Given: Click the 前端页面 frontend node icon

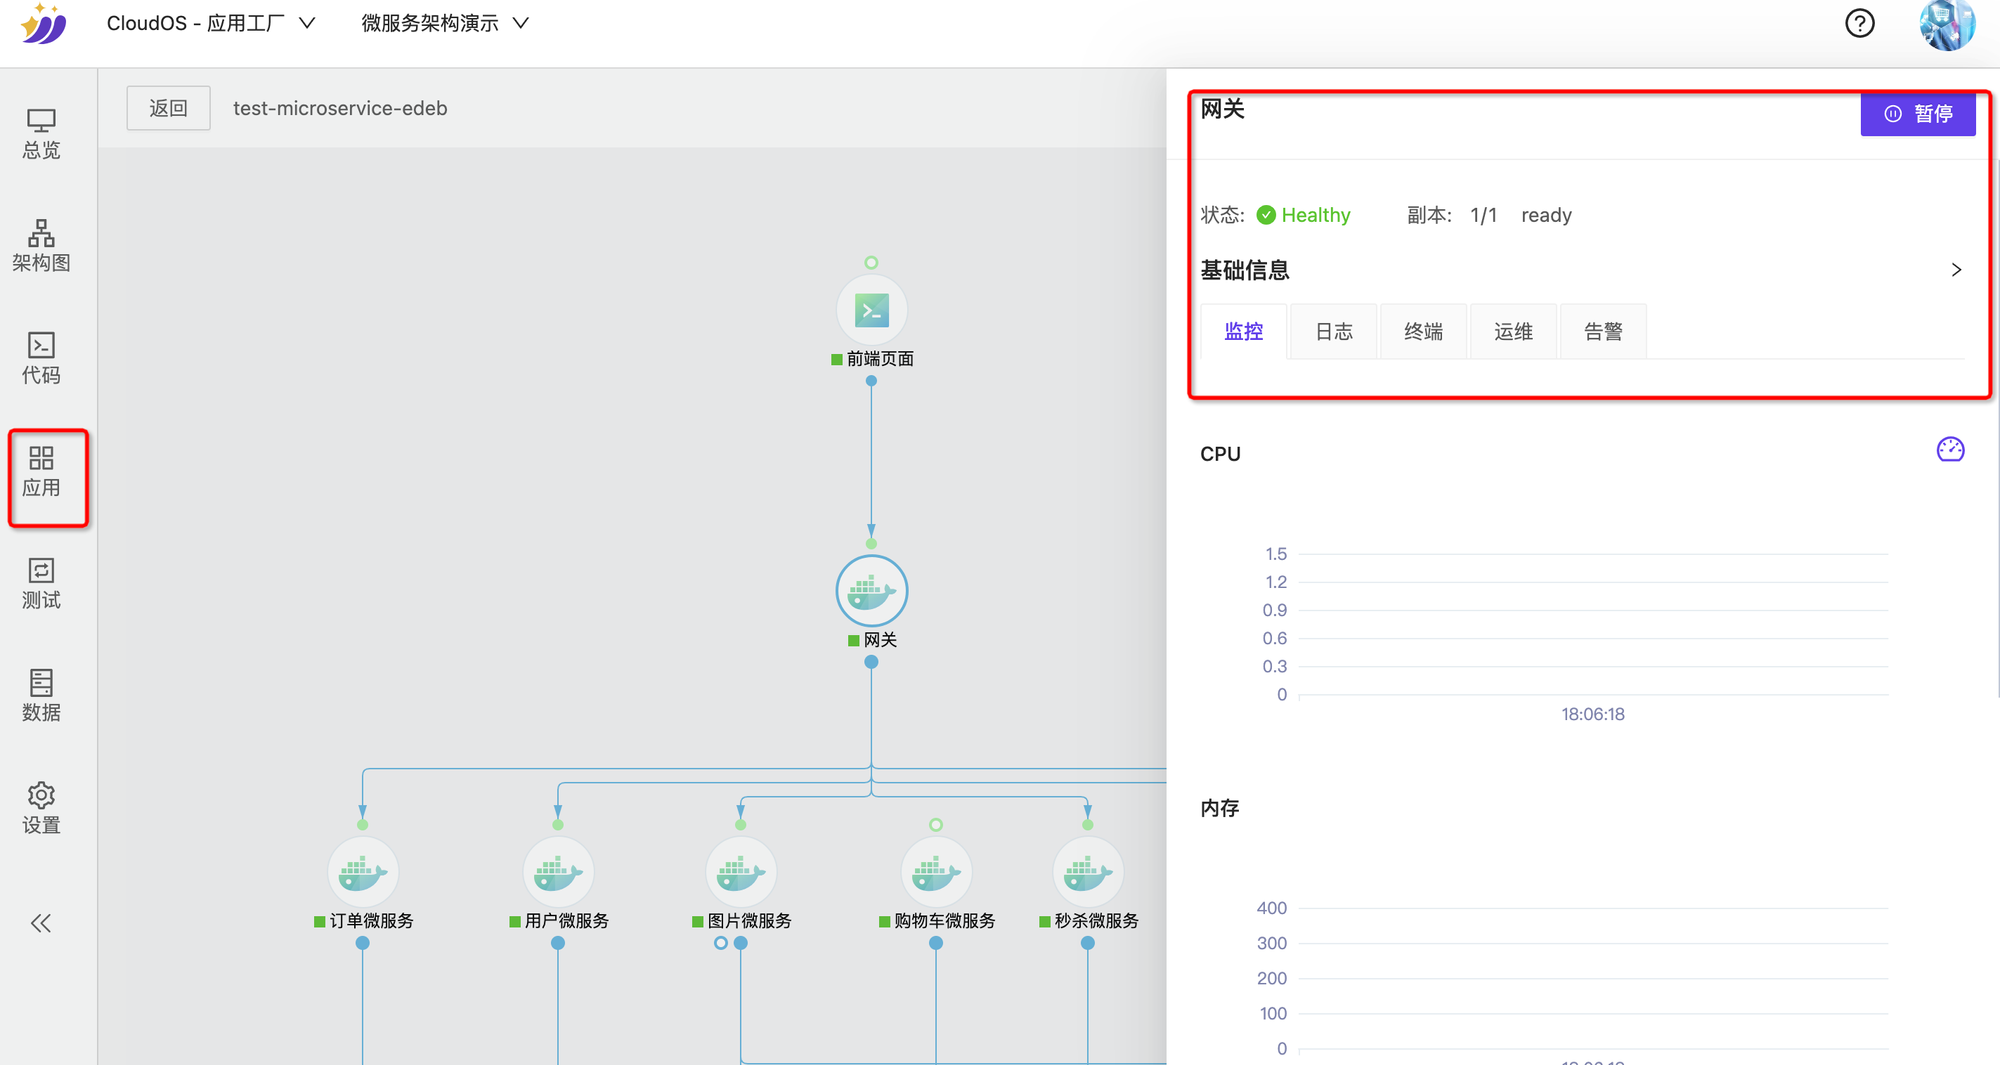Looking at the screenshot, I should 870,310.
